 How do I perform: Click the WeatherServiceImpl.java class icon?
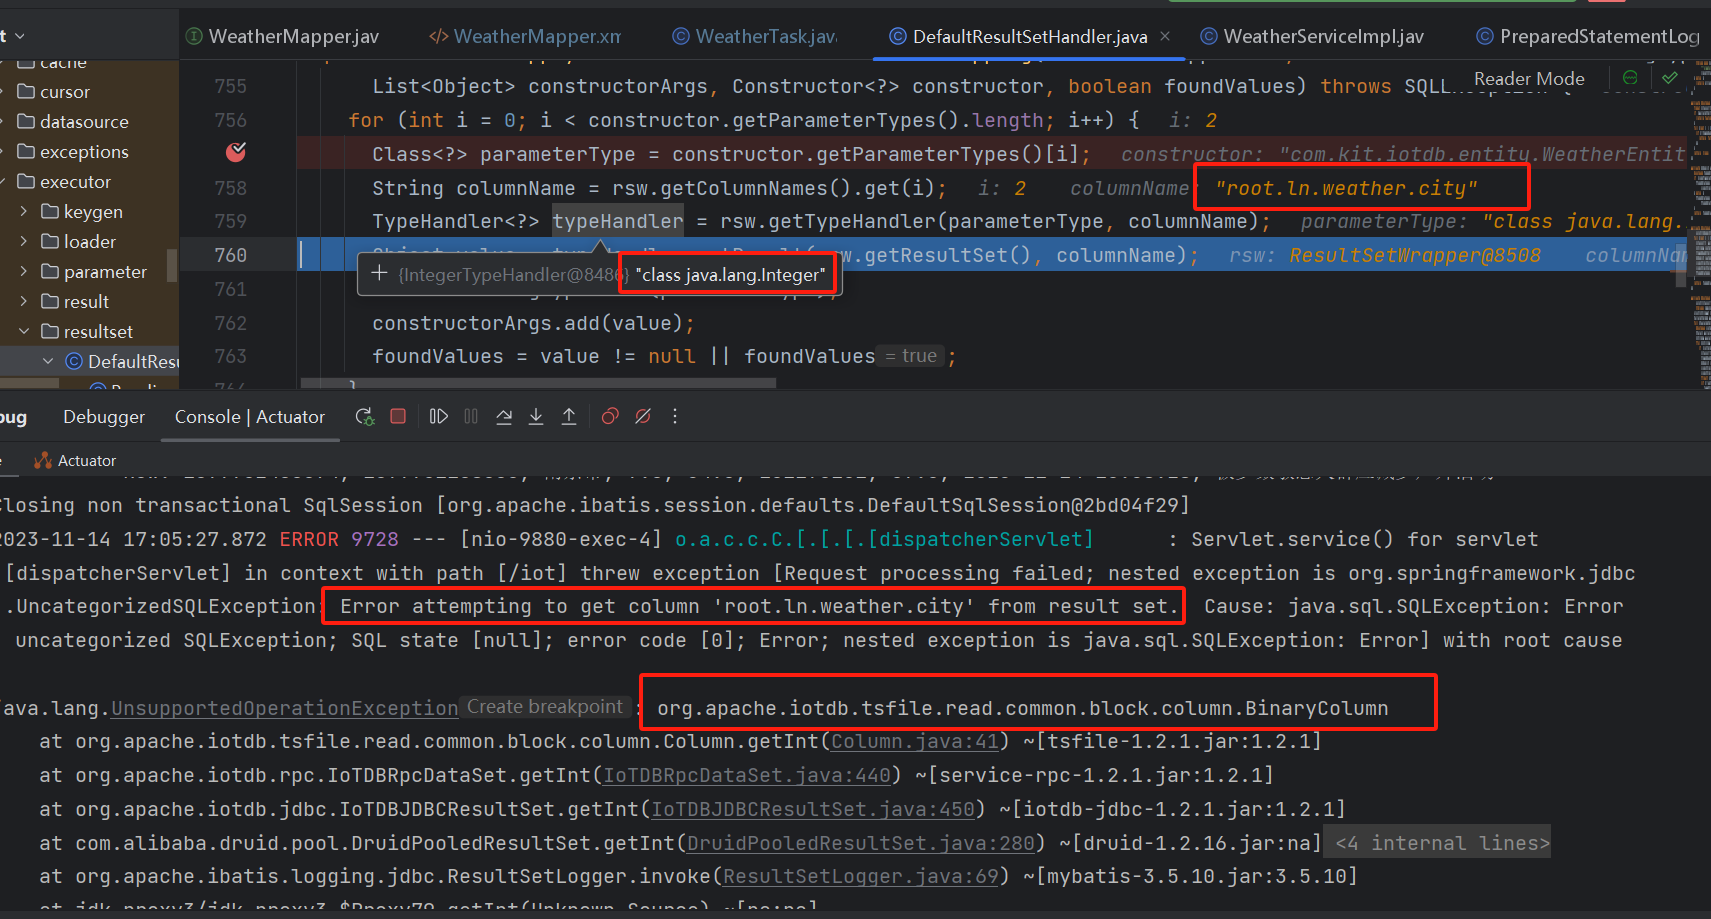pos(1209,36)
